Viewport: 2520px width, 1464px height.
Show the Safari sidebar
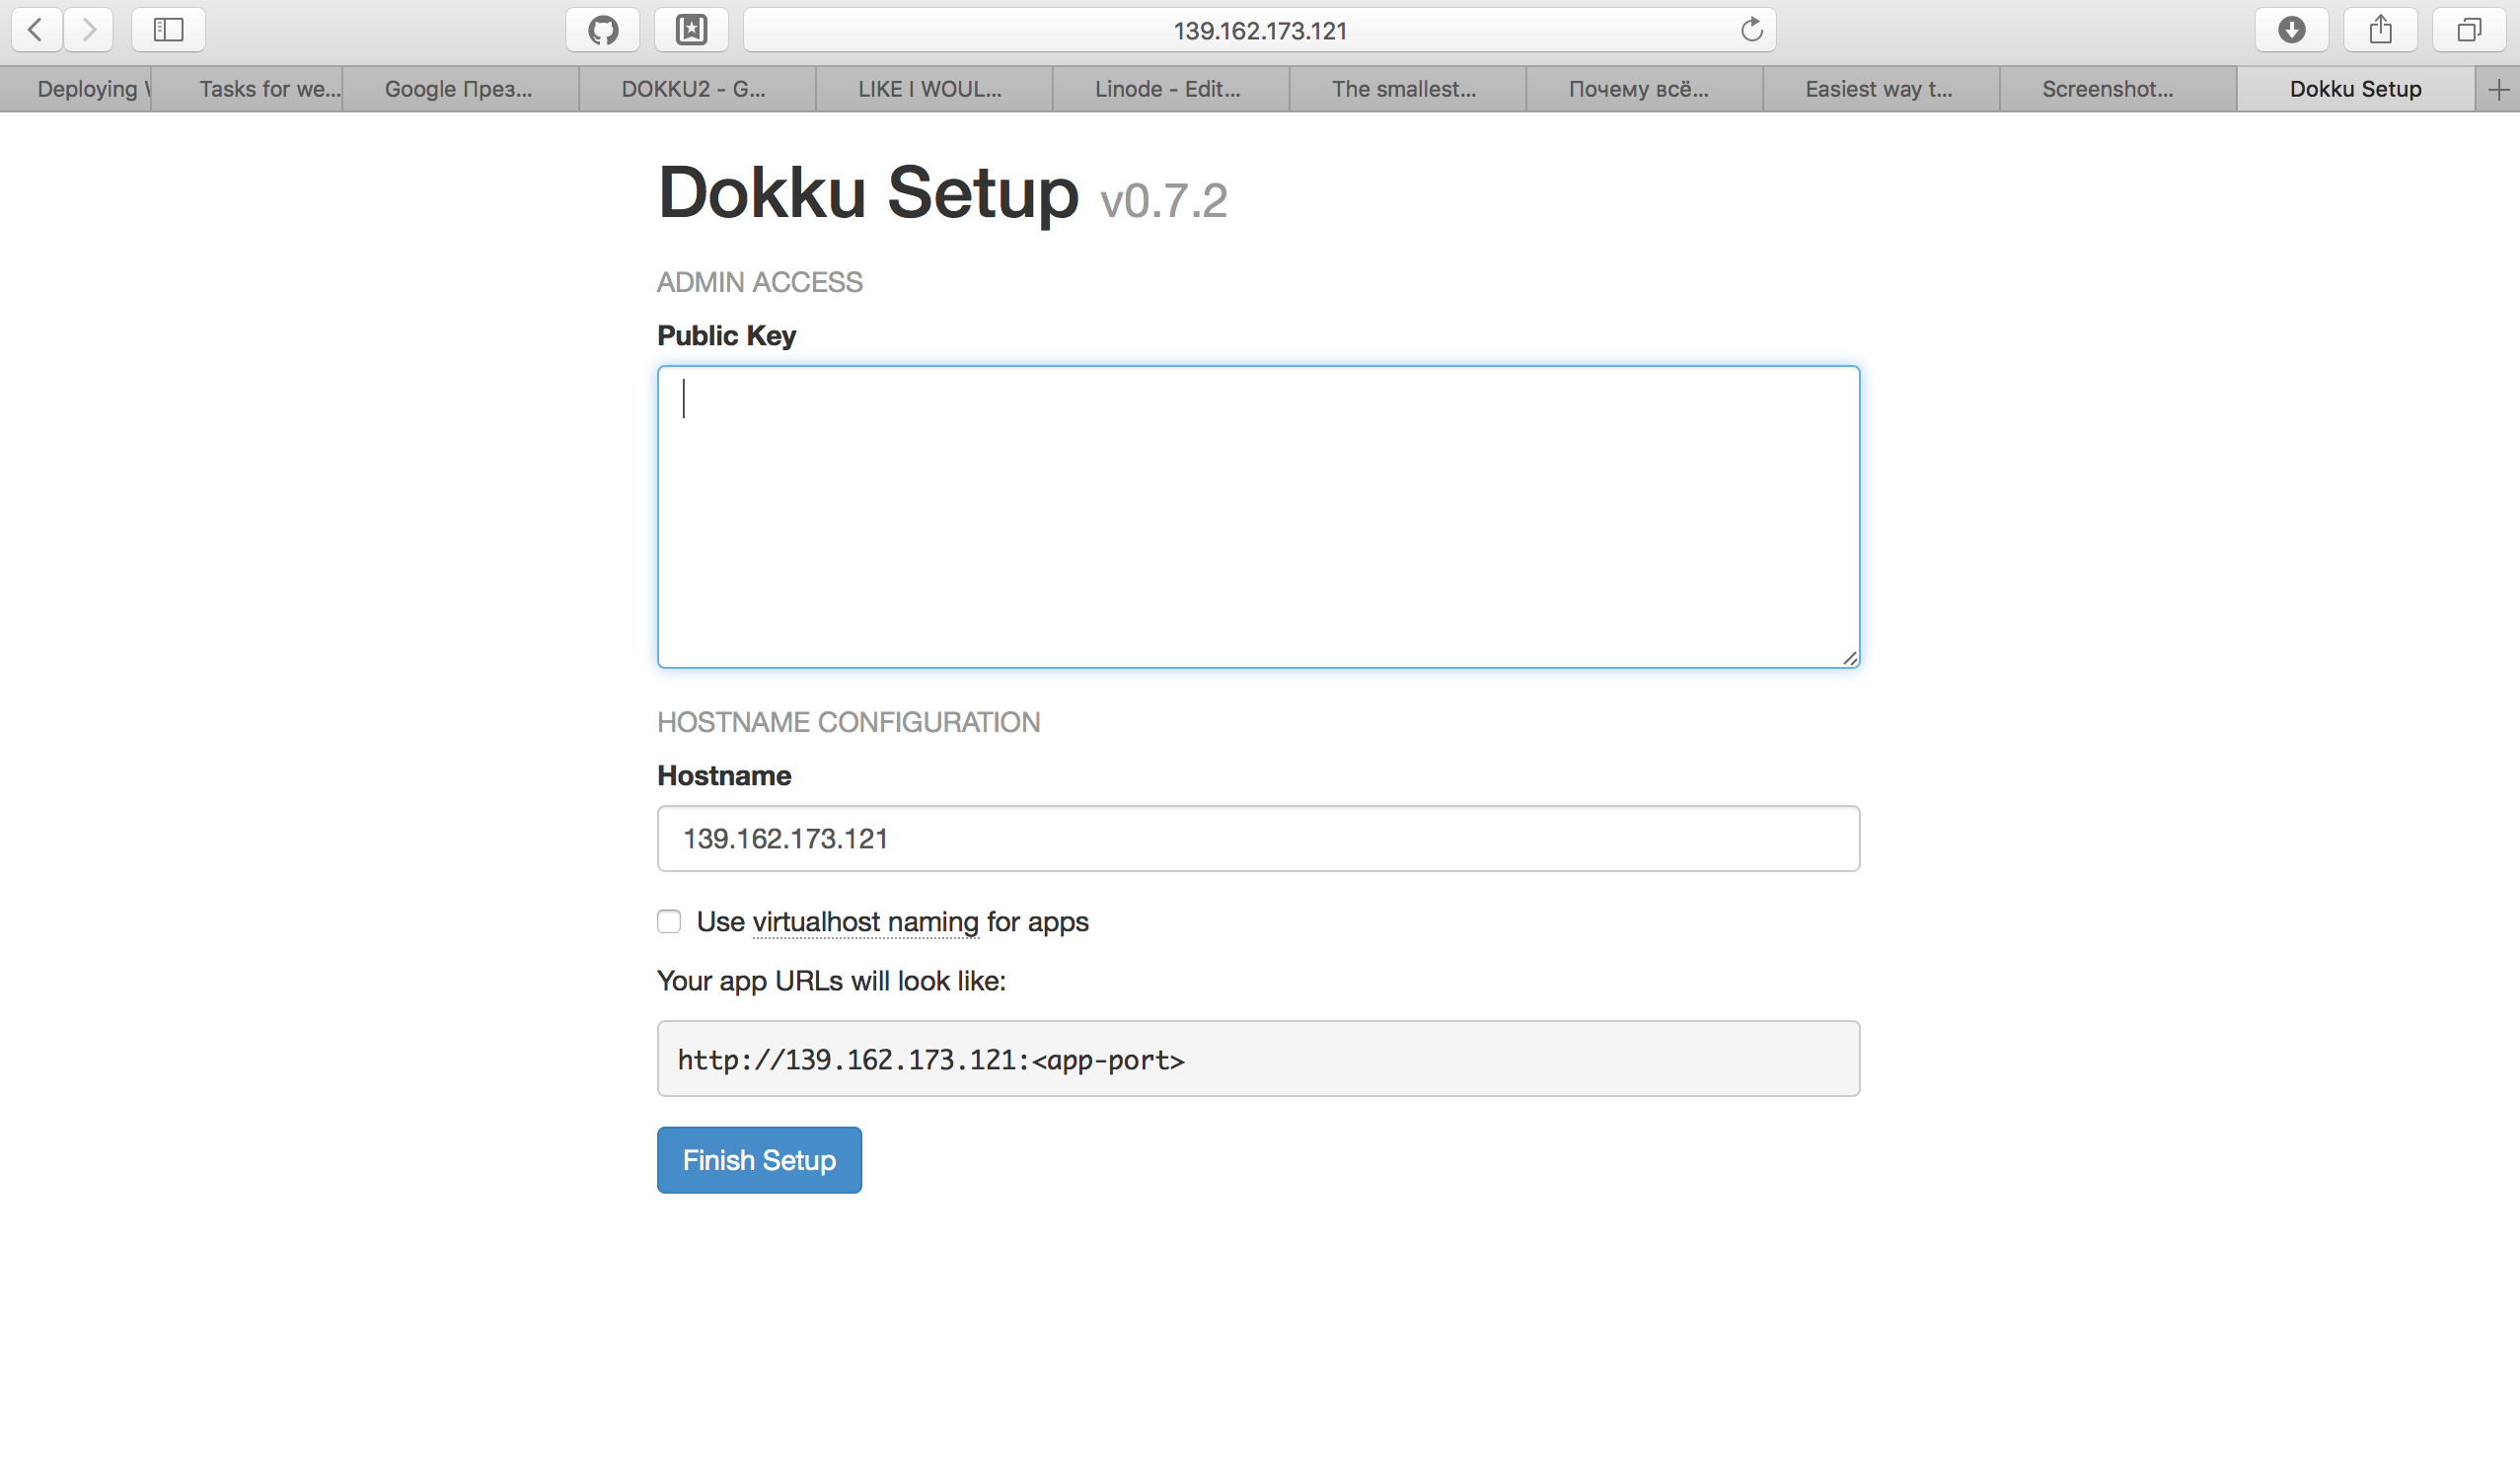[168, 30]
